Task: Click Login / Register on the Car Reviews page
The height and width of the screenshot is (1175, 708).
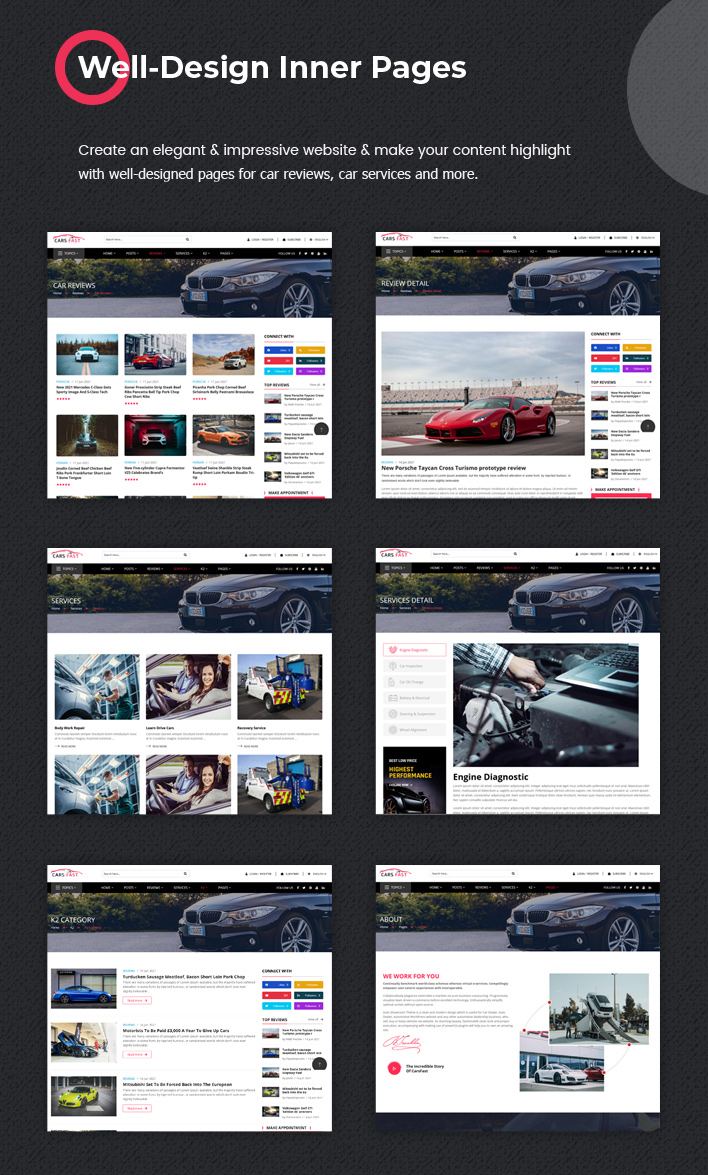Action: pyautogui.click(x=261, y=240)
